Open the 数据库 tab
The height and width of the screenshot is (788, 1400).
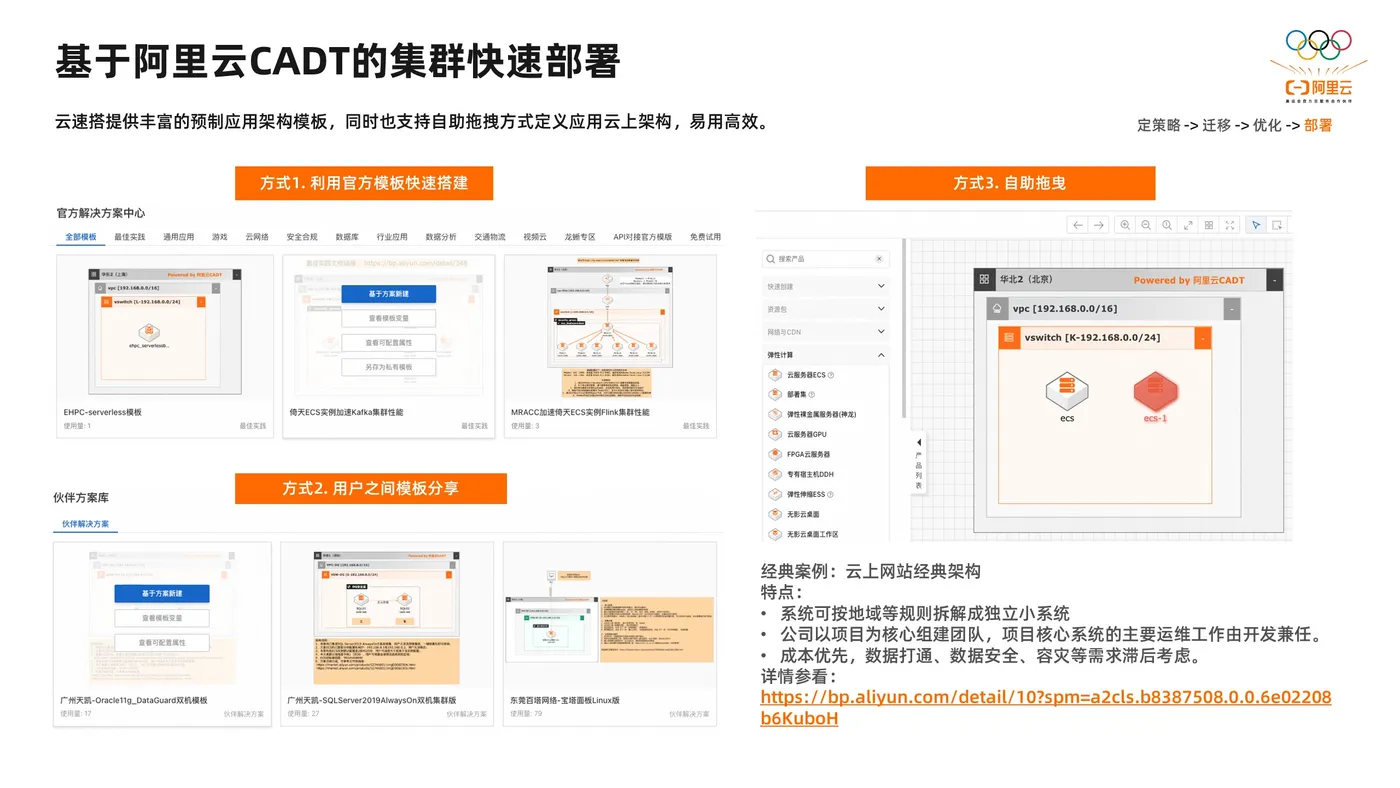coord(347,237)
